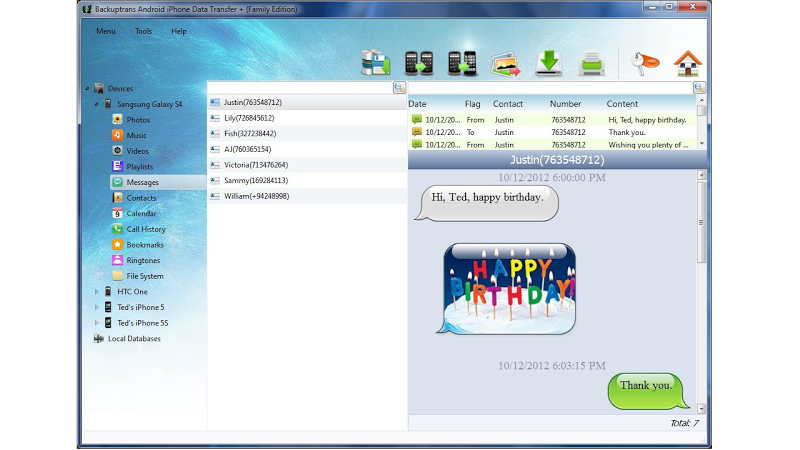Click the key registration icon

coord(645,63)
